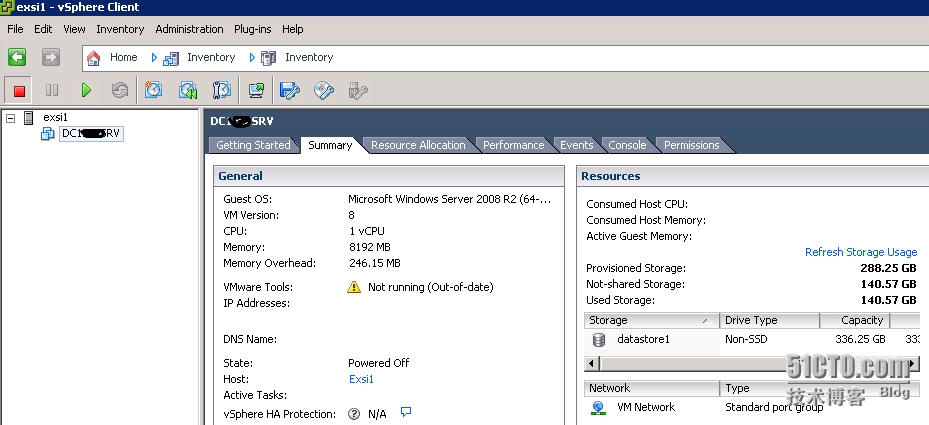Click the VM Network globe icon
929x425 pixels.
point(598,407)
